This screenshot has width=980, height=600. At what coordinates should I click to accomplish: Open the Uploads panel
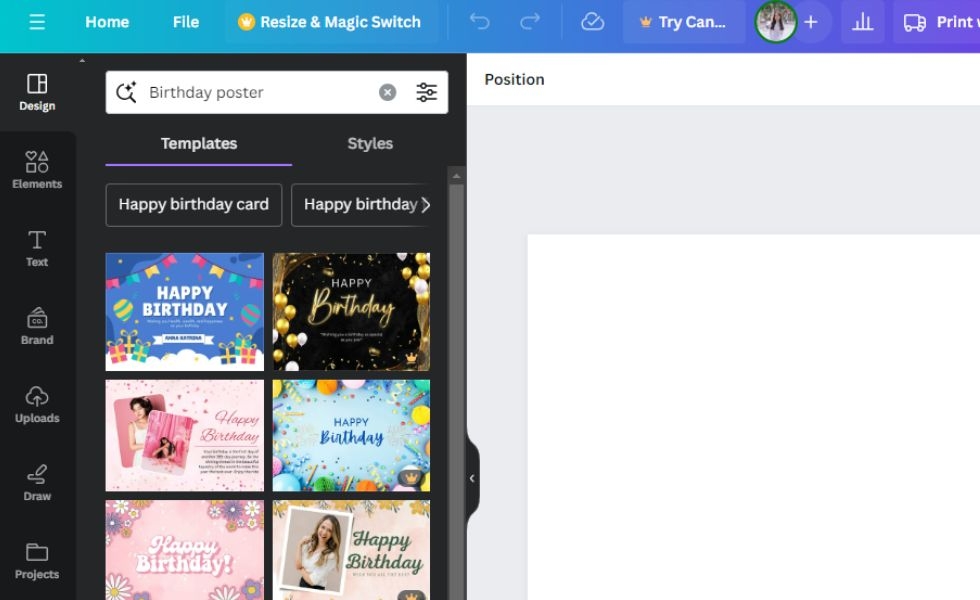(x=37, y=404)
